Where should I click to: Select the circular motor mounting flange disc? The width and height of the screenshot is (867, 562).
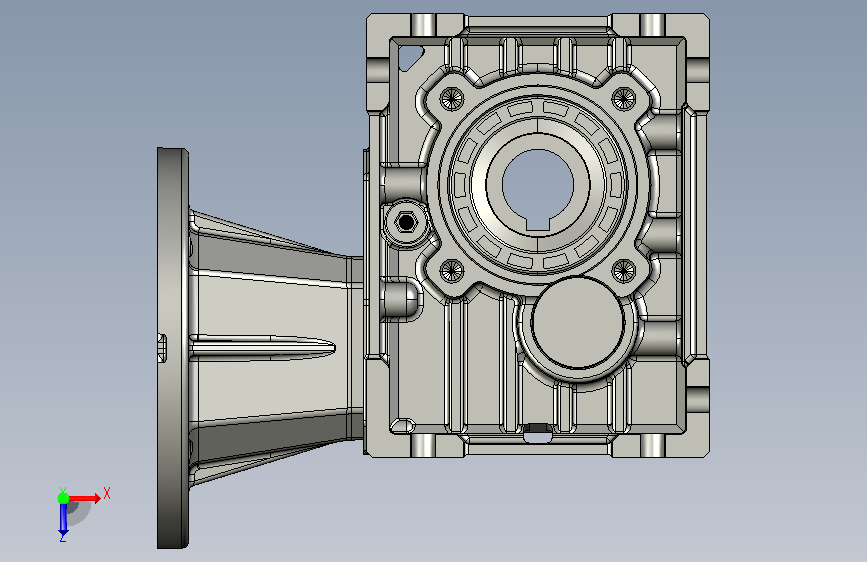coord(173,348)
